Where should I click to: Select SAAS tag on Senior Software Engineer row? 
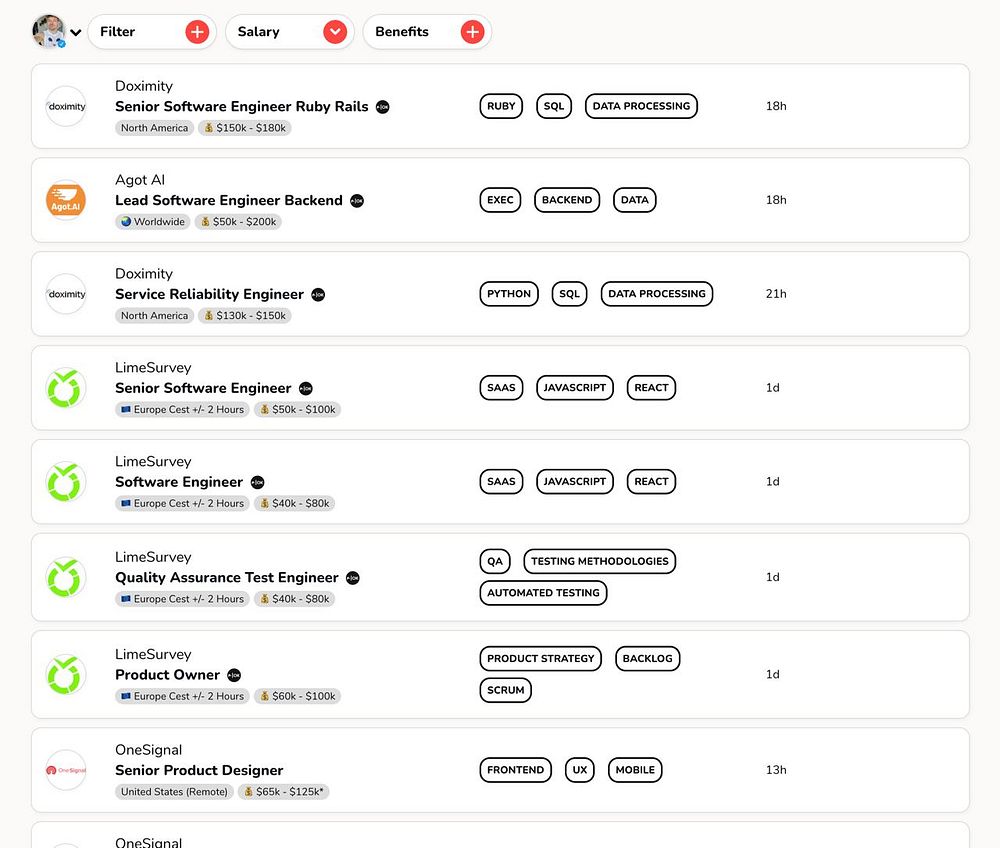(x=501, y=388)
